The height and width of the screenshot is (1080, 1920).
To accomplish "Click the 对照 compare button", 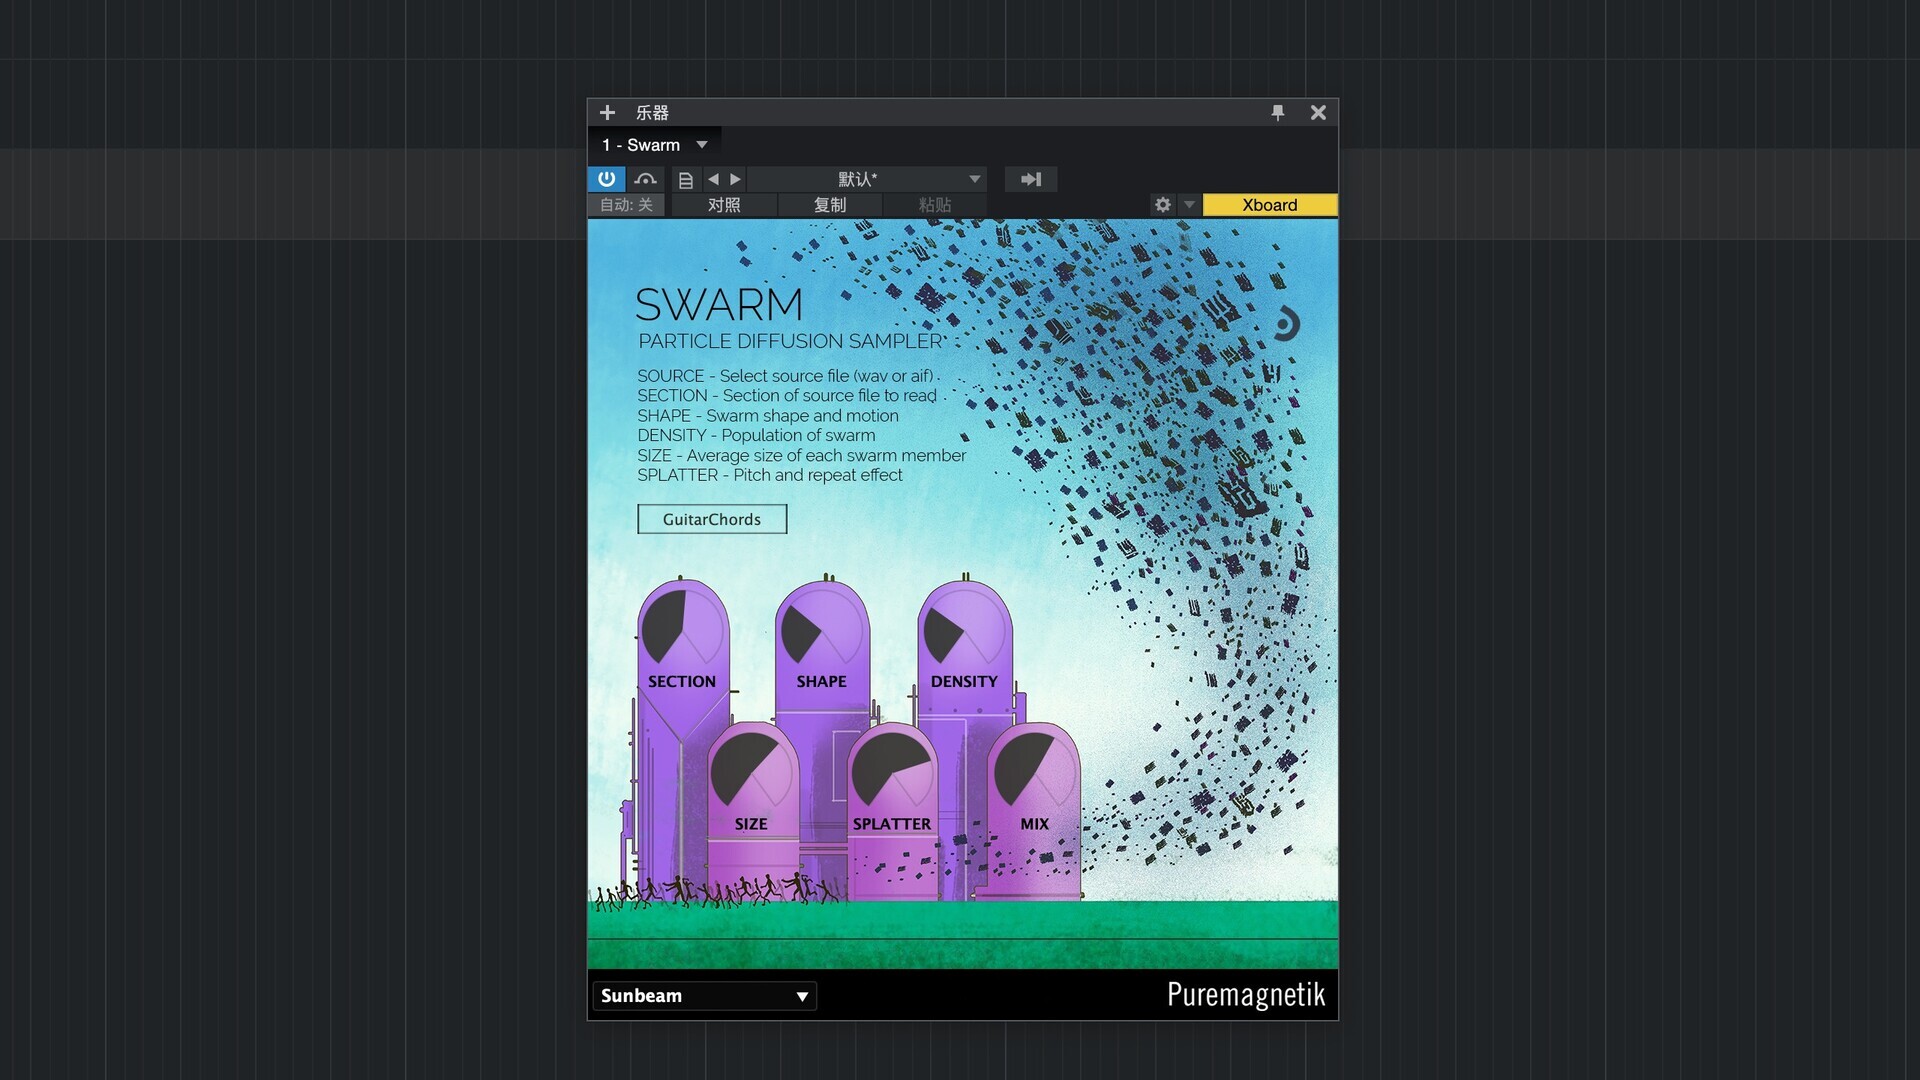I will [724, 205].
